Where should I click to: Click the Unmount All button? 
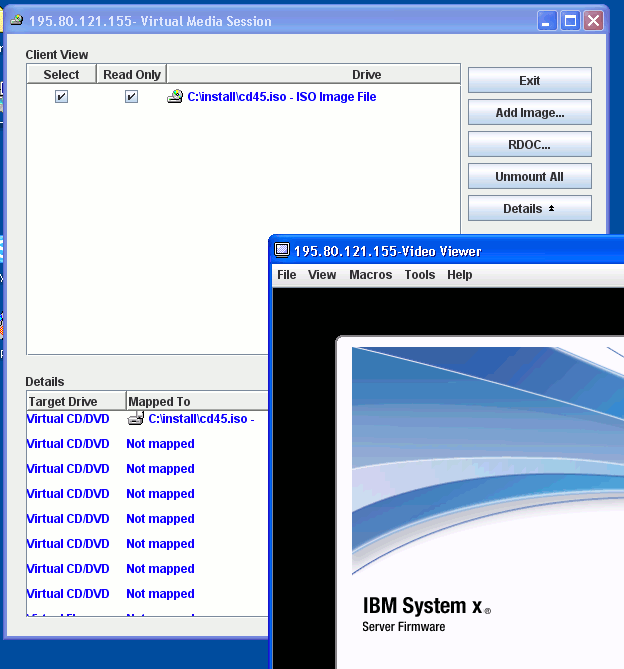click(529, 177)
